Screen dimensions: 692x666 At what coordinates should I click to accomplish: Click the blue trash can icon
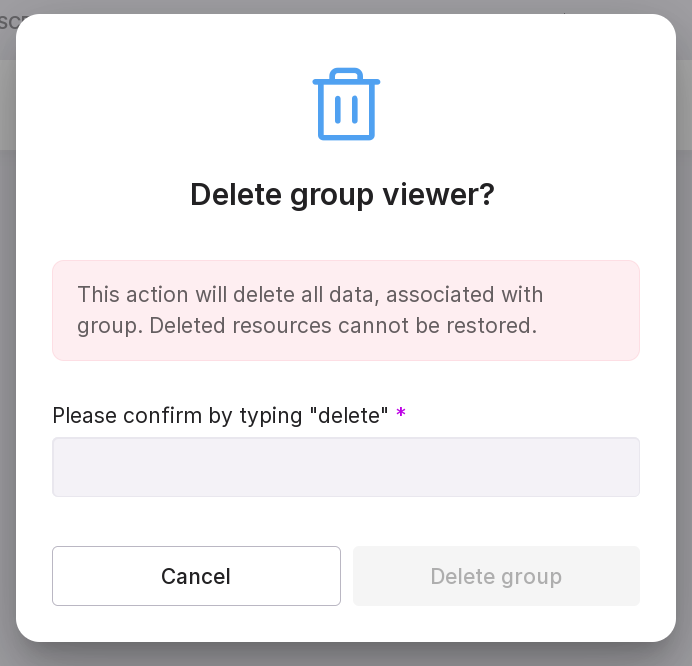pos(346,105)
